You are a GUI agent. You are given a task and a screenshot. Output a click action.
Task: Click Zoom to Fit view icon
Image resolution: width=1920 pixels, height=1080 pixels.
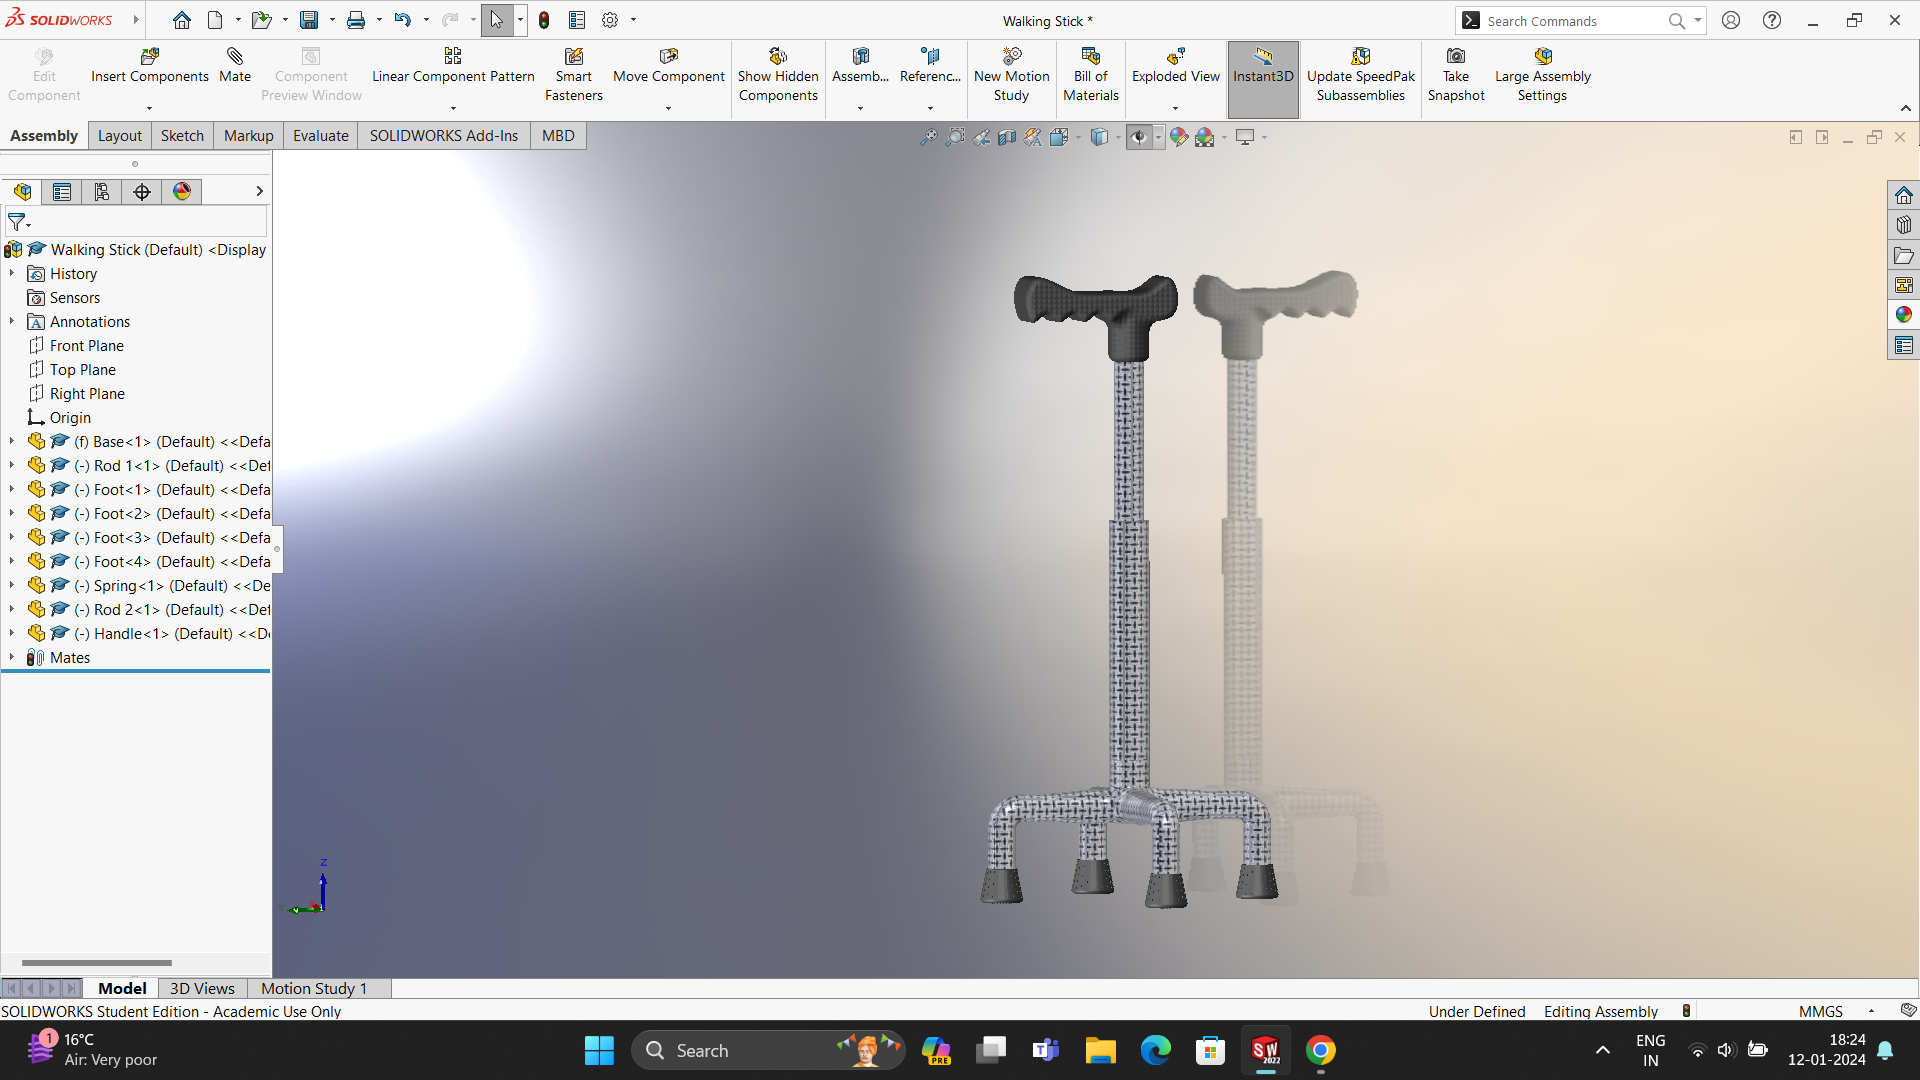928,137
